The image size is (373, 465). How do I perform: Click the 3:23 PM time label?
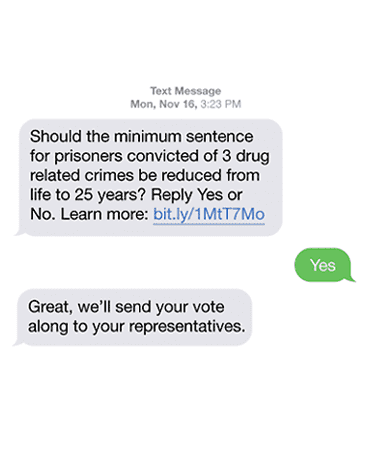[221, 104]
